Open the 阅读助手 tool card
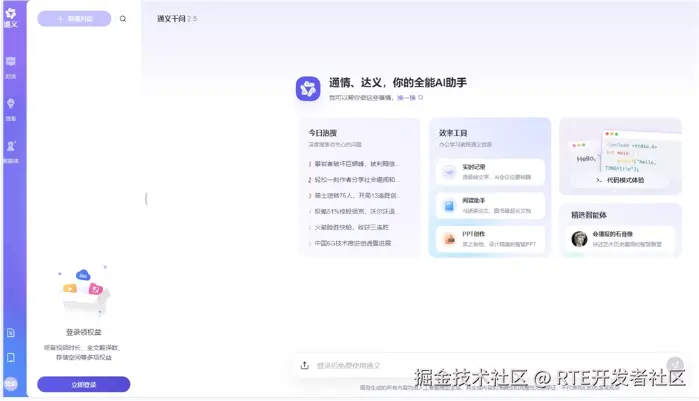Screen dimensions: 699x401 (490, 205)
